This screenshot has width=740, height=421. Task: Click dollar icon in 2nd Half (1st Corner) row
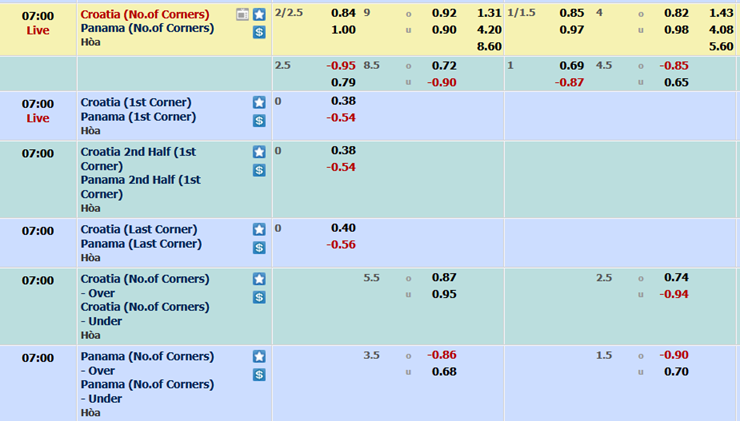(x=259, y=170)
